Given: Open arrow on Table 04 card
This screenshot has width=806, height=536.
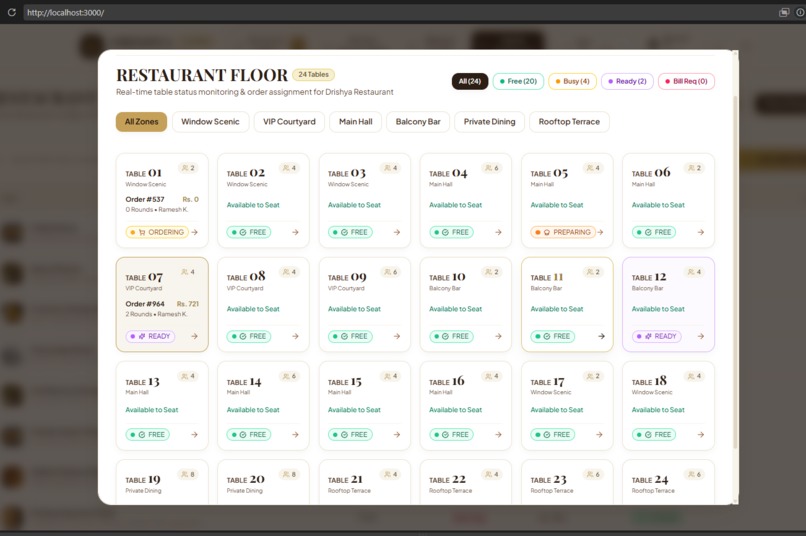Looking at the screenshot, I should tap(498, 232).
